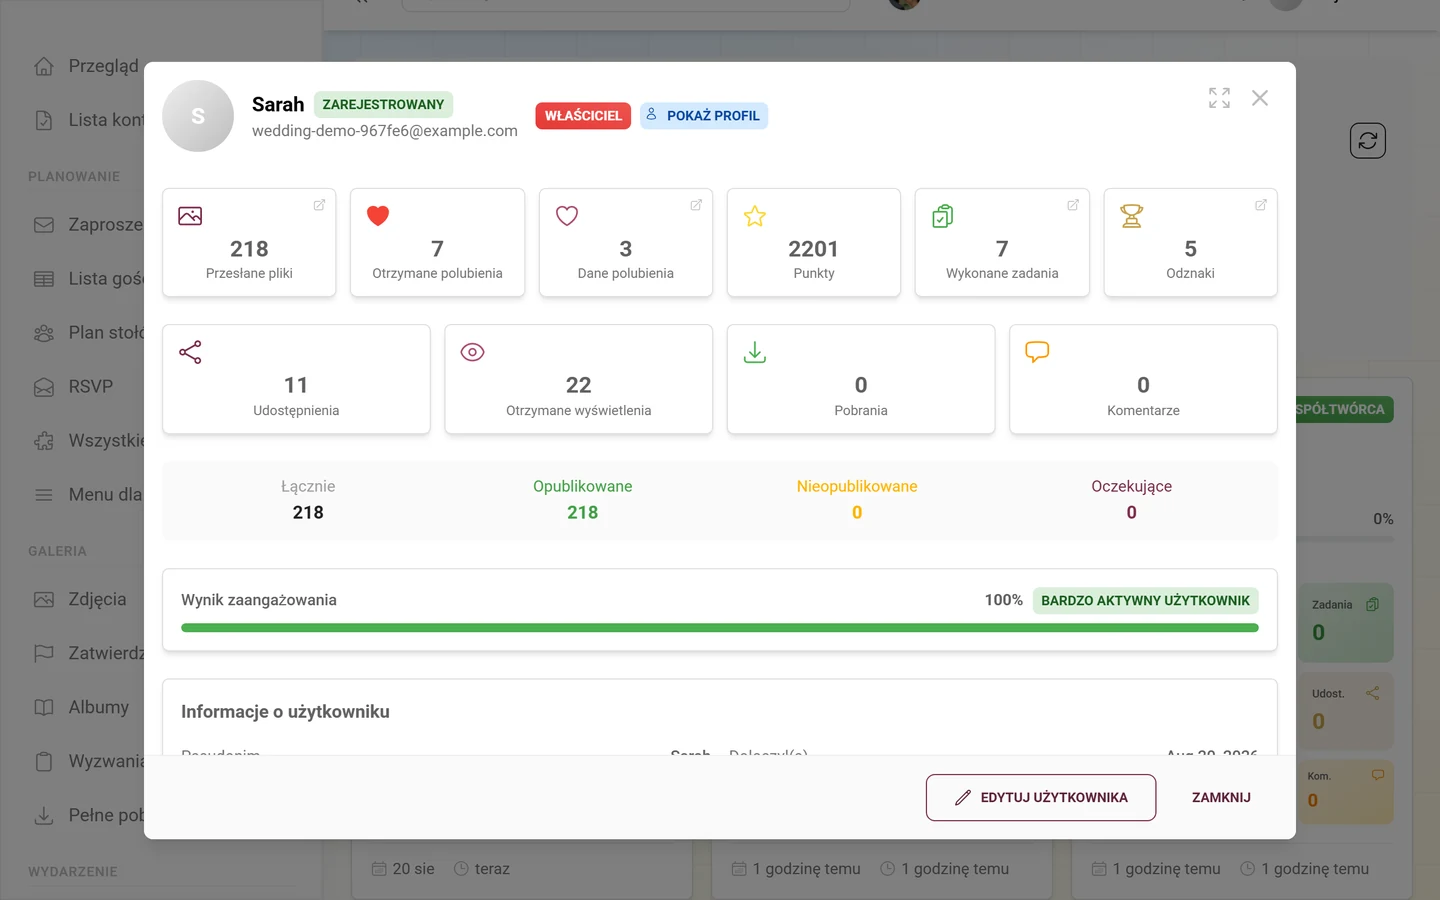Image resolution: width=1440 pixels, height=900 pixels.
Task: Click the email wedding-demo-967fe6@example.com
Action: [385, 131]
